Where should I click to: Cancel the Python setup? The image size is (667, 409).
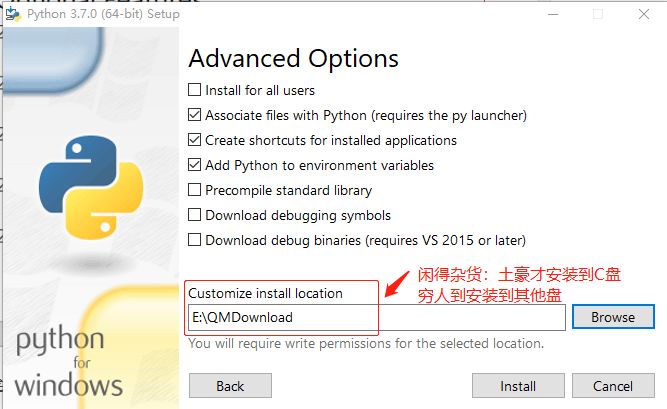(613, 386)
